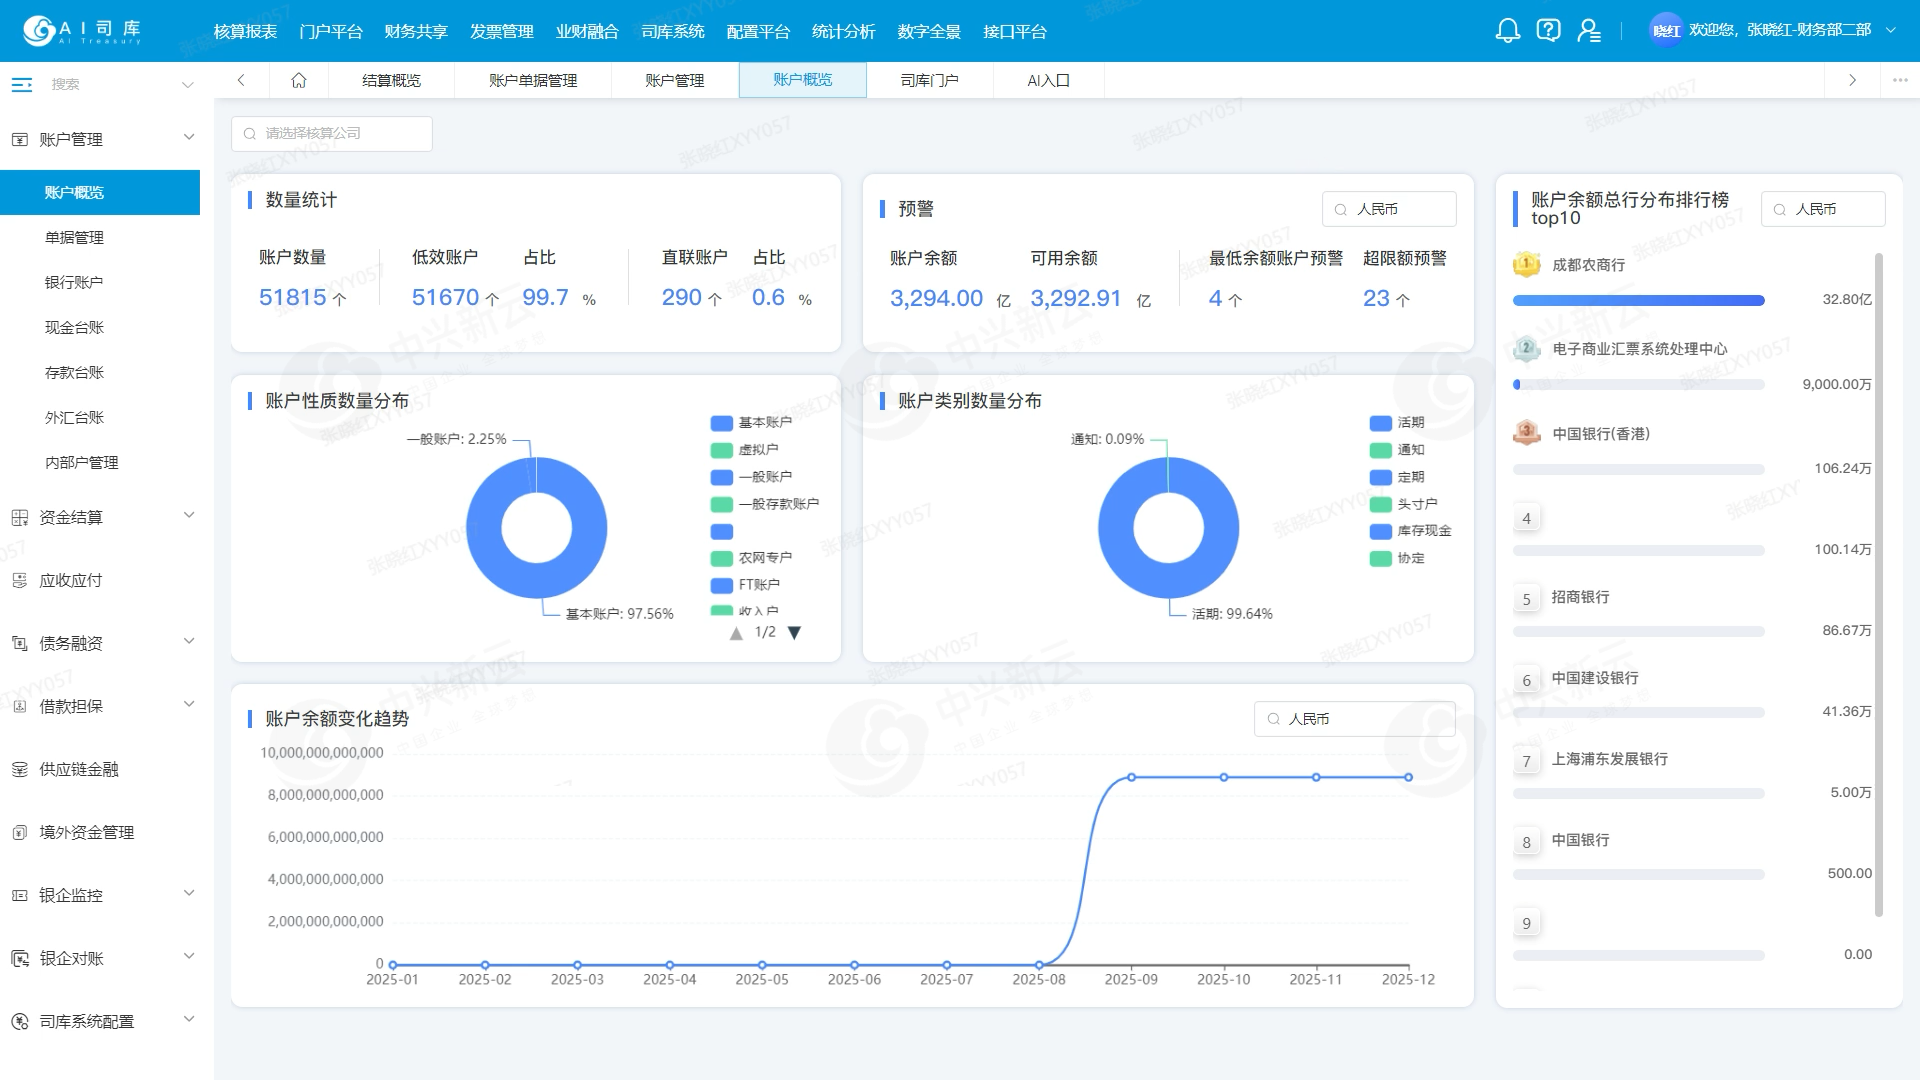The width and height of the screenshot is (1920, 1080).
Task: Go to the home tab icon
Action: (x=298, y=80)
